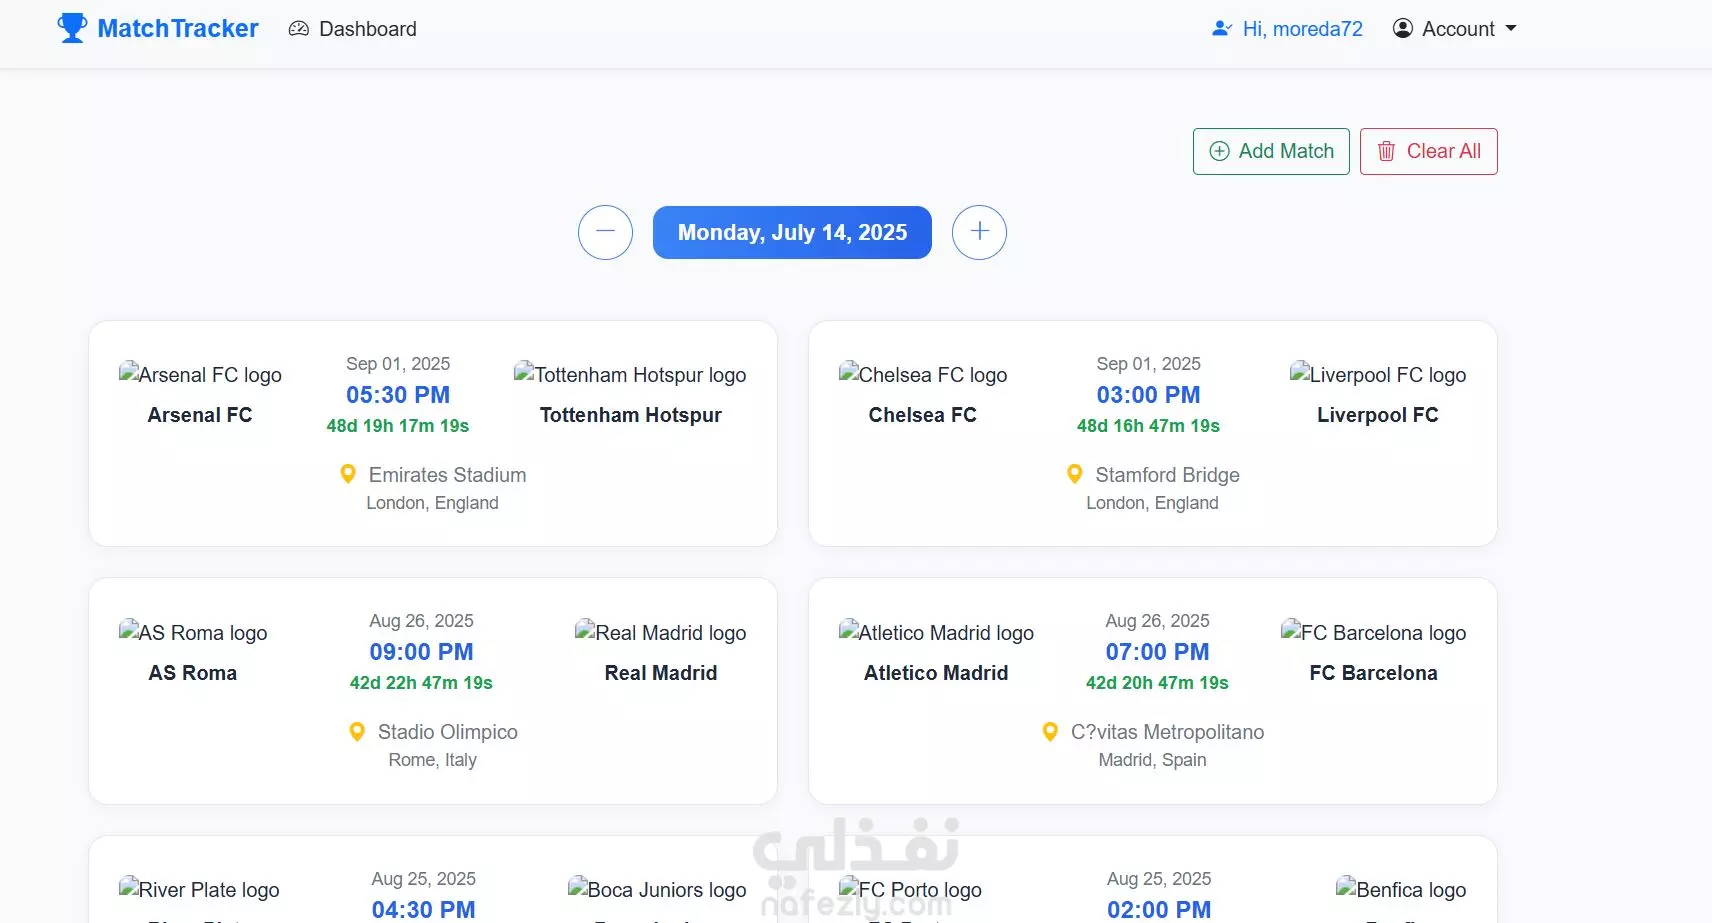Click the Liverpool FC logo image
Image resolution: width=1712 pixels, height=923 pixels.
coord(1378,375)
